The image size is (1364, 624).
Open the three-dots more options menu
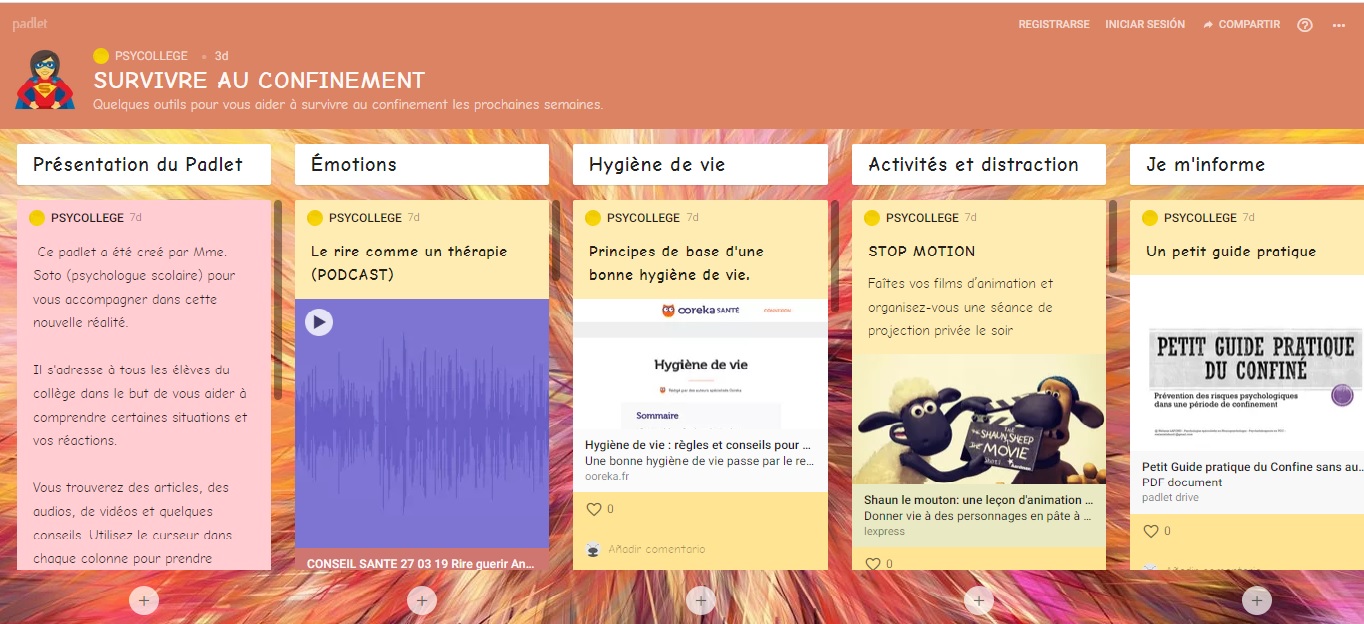click(x=1339, y=25)
